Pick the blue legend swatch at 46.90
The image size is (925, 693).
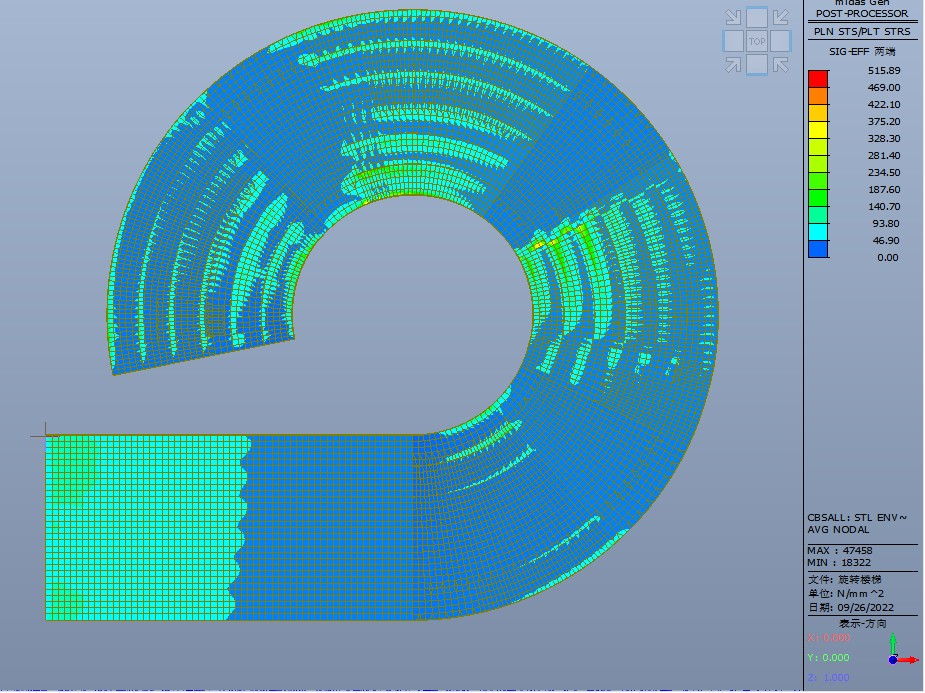click(818, 249)
